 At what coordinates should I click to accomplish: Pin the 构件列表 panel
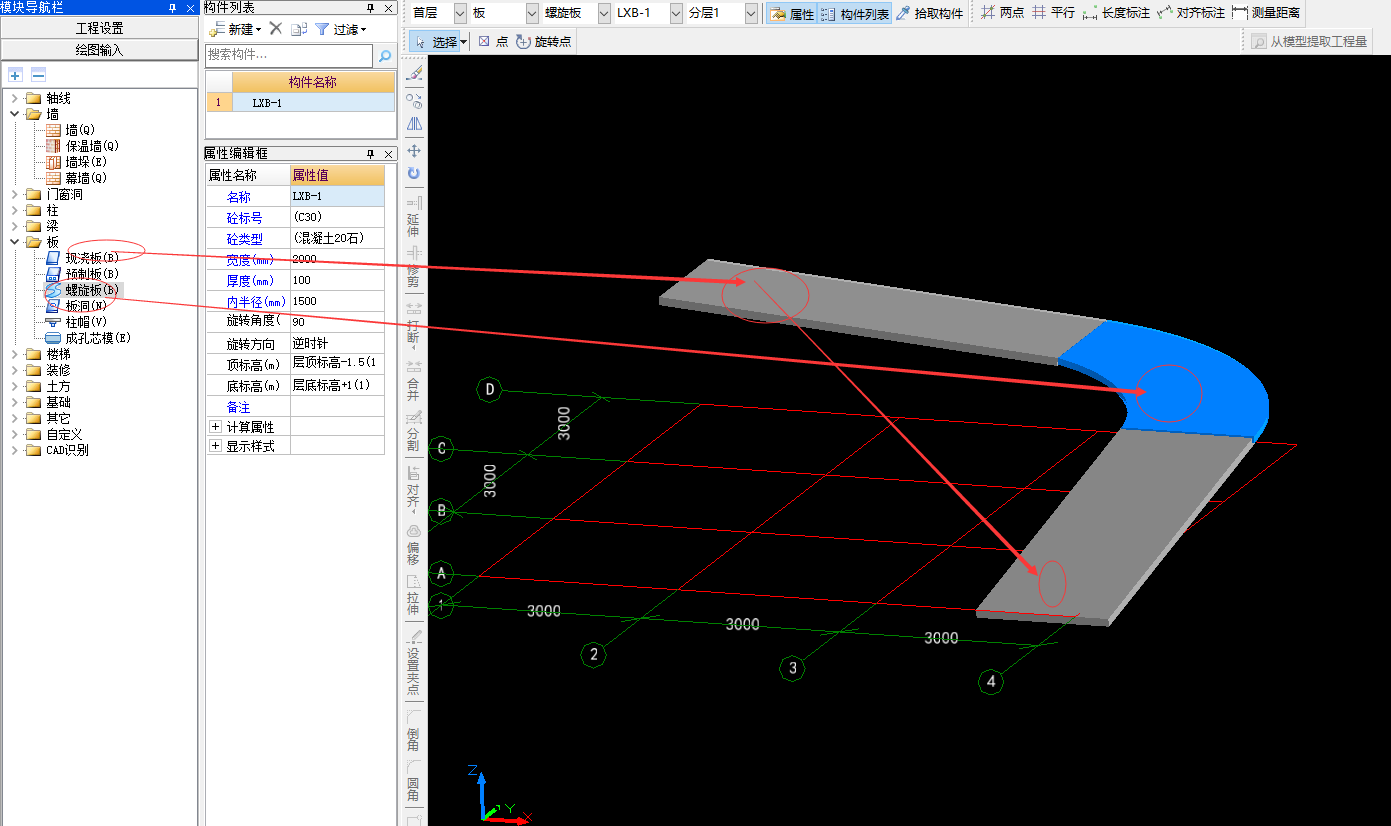[x=371, y=7]
